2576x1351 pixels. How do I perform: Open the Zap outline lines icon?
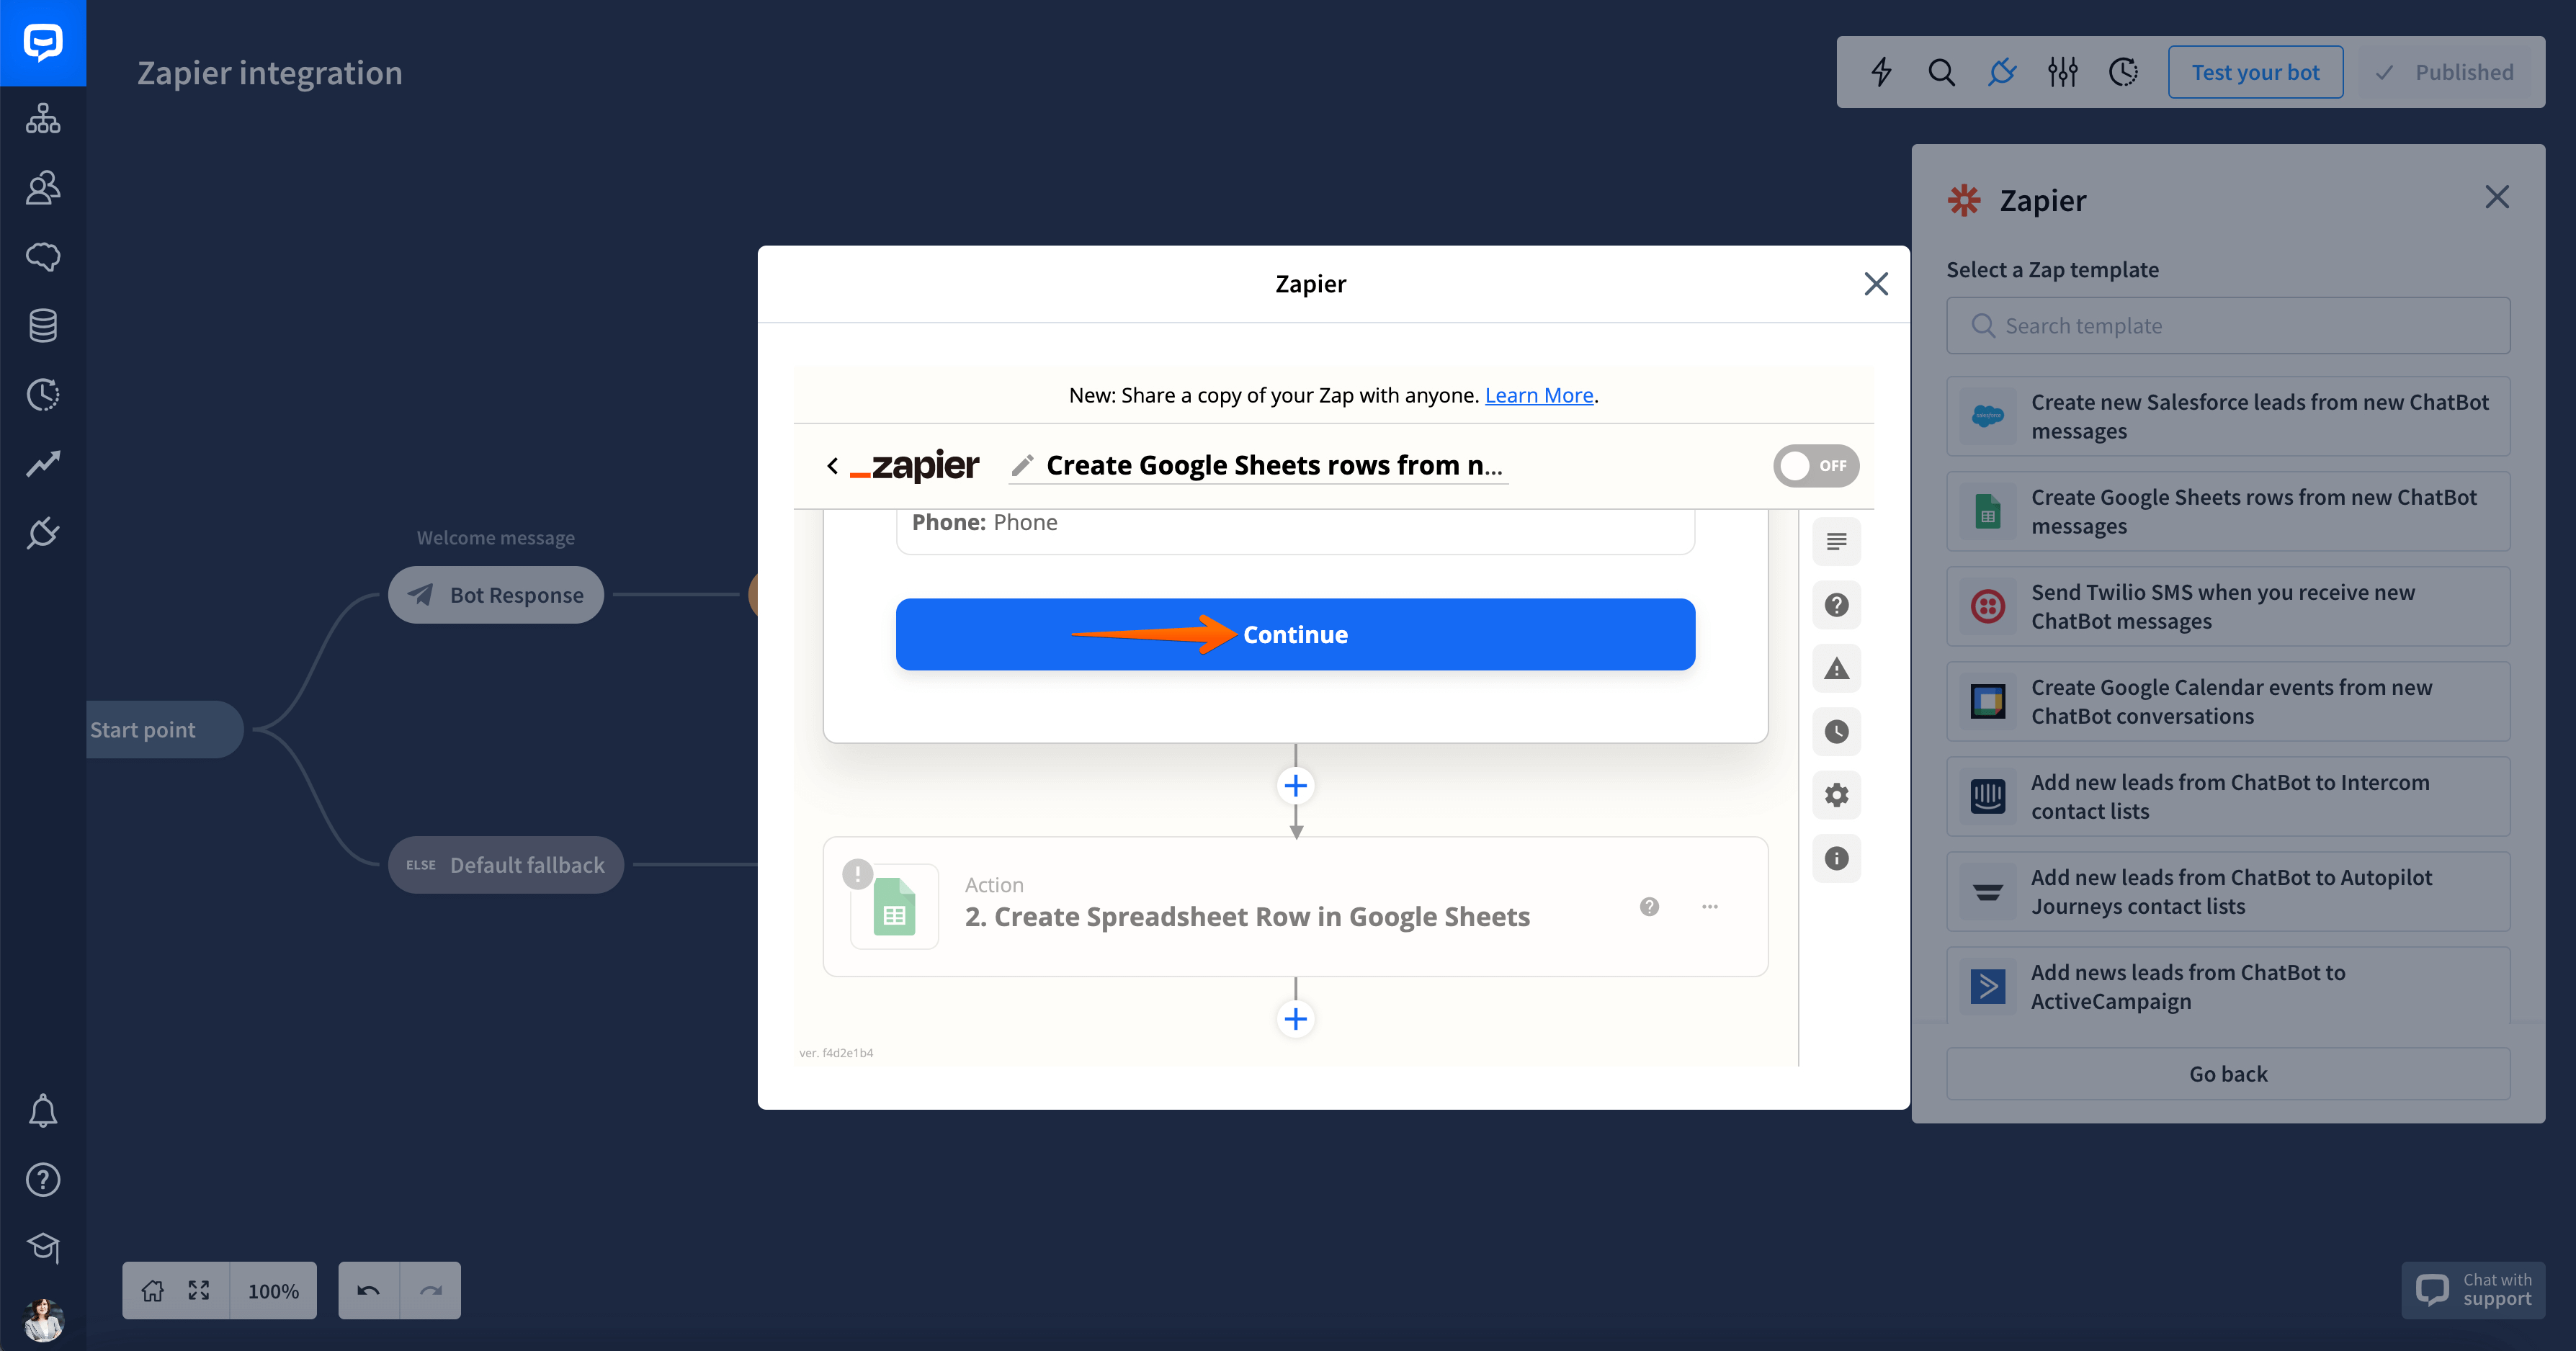(x=1836, y=542)
